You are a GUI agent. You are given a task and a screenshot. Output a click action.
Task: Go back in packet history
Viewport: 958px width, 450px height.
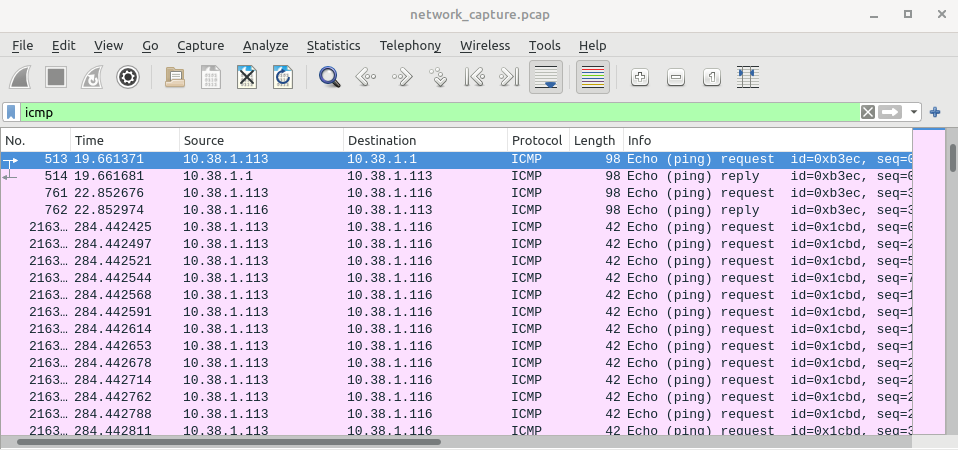coord(365,78)
